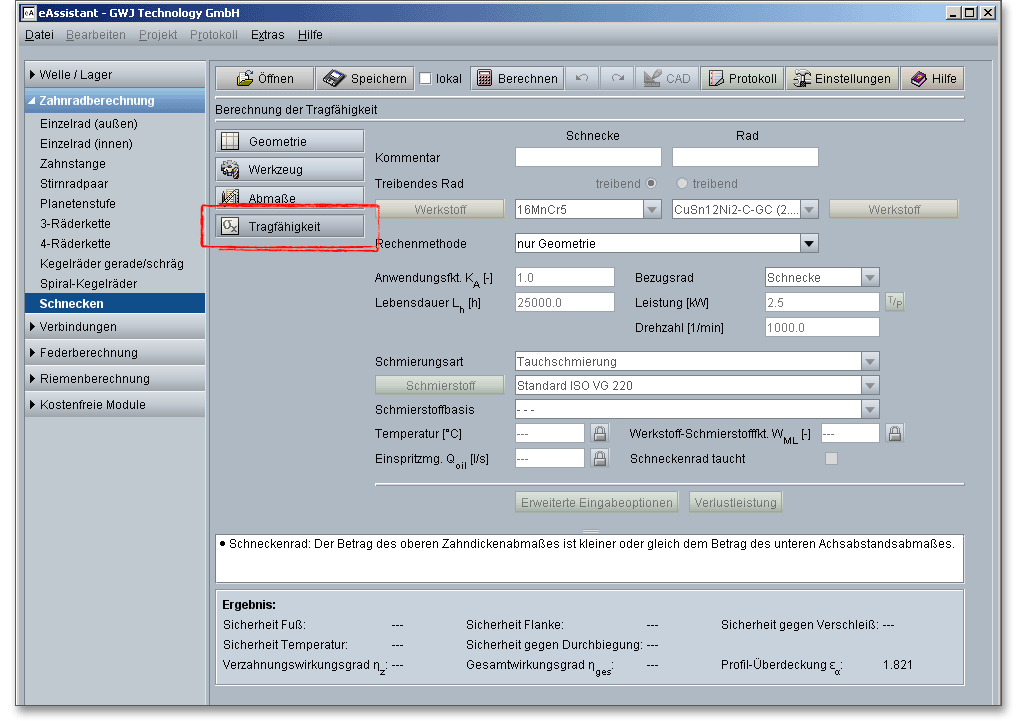Open Einstellungen settings
Image resolution: width=1017 pixels, height=721 pixels.
841,79
